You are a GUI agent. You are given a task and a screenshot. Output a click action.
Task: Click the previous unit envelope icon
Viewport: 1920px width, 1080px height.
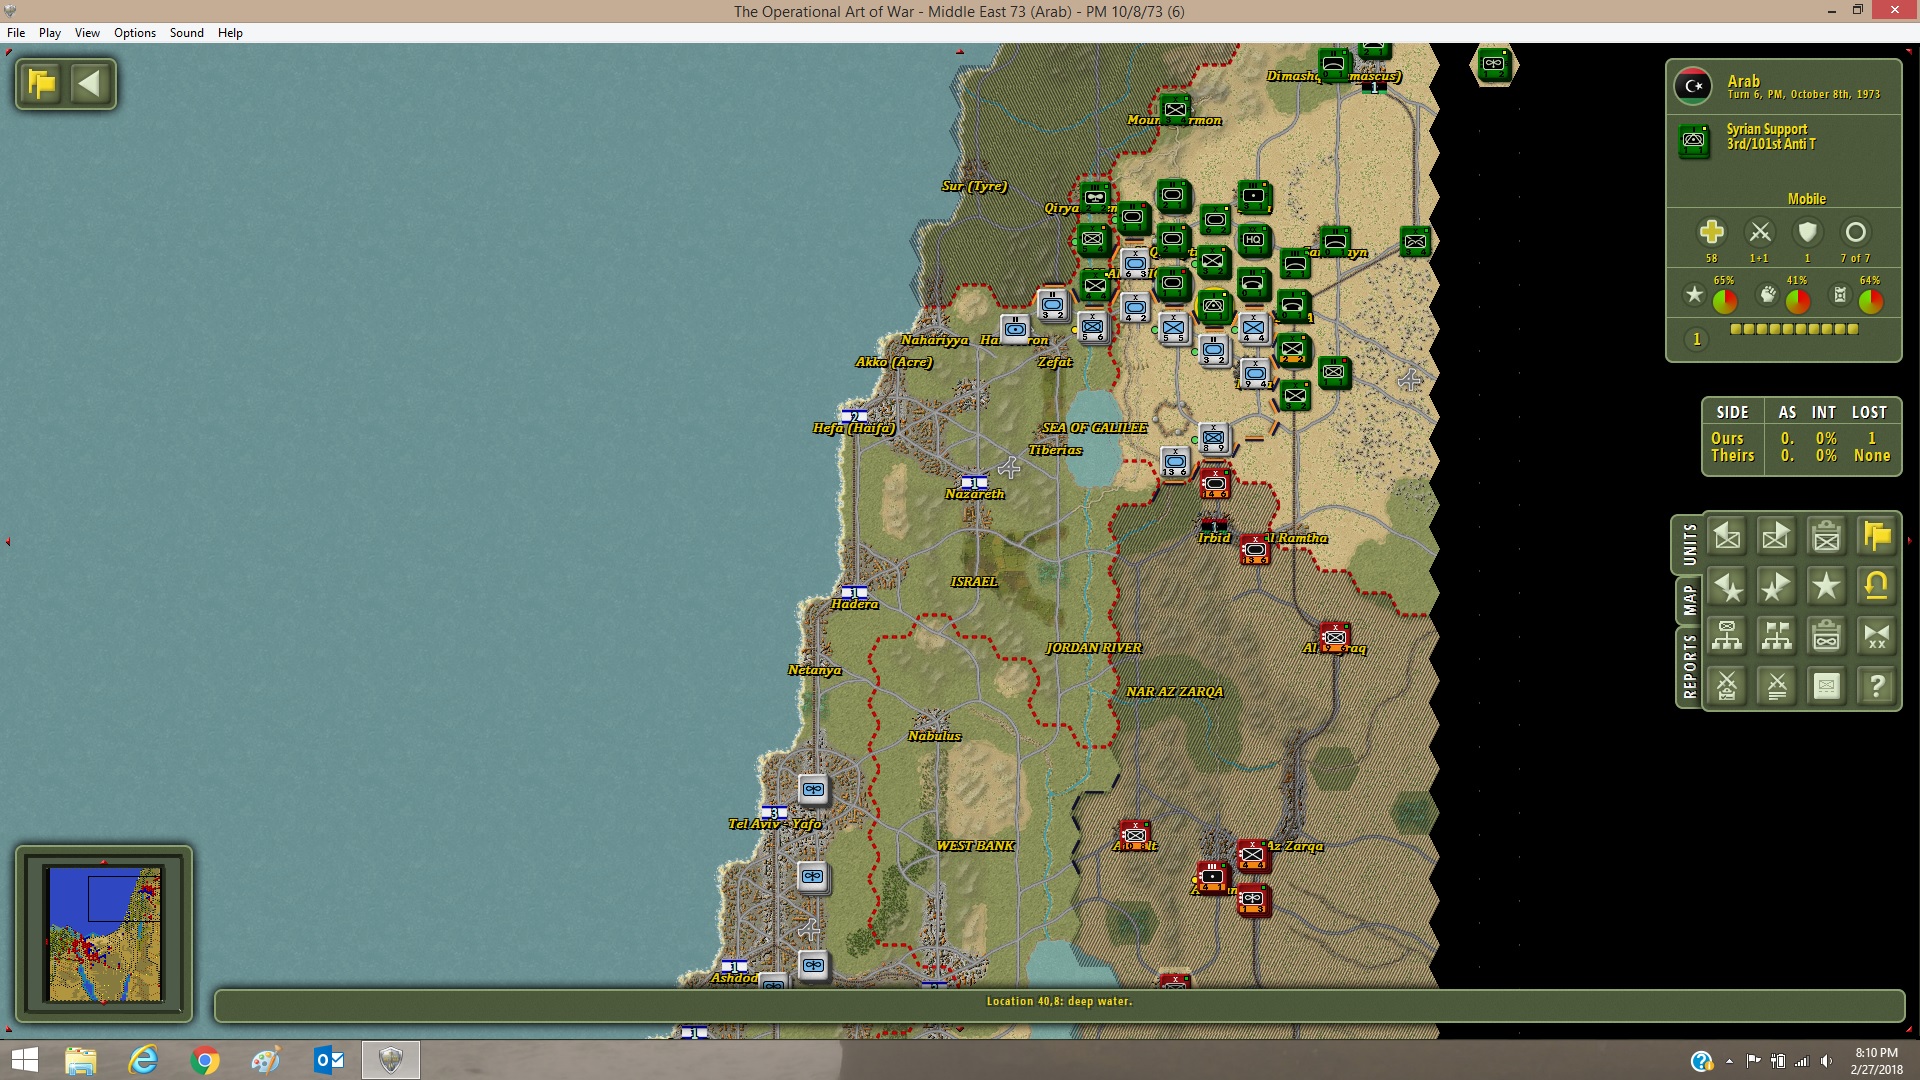[1727, 537]
